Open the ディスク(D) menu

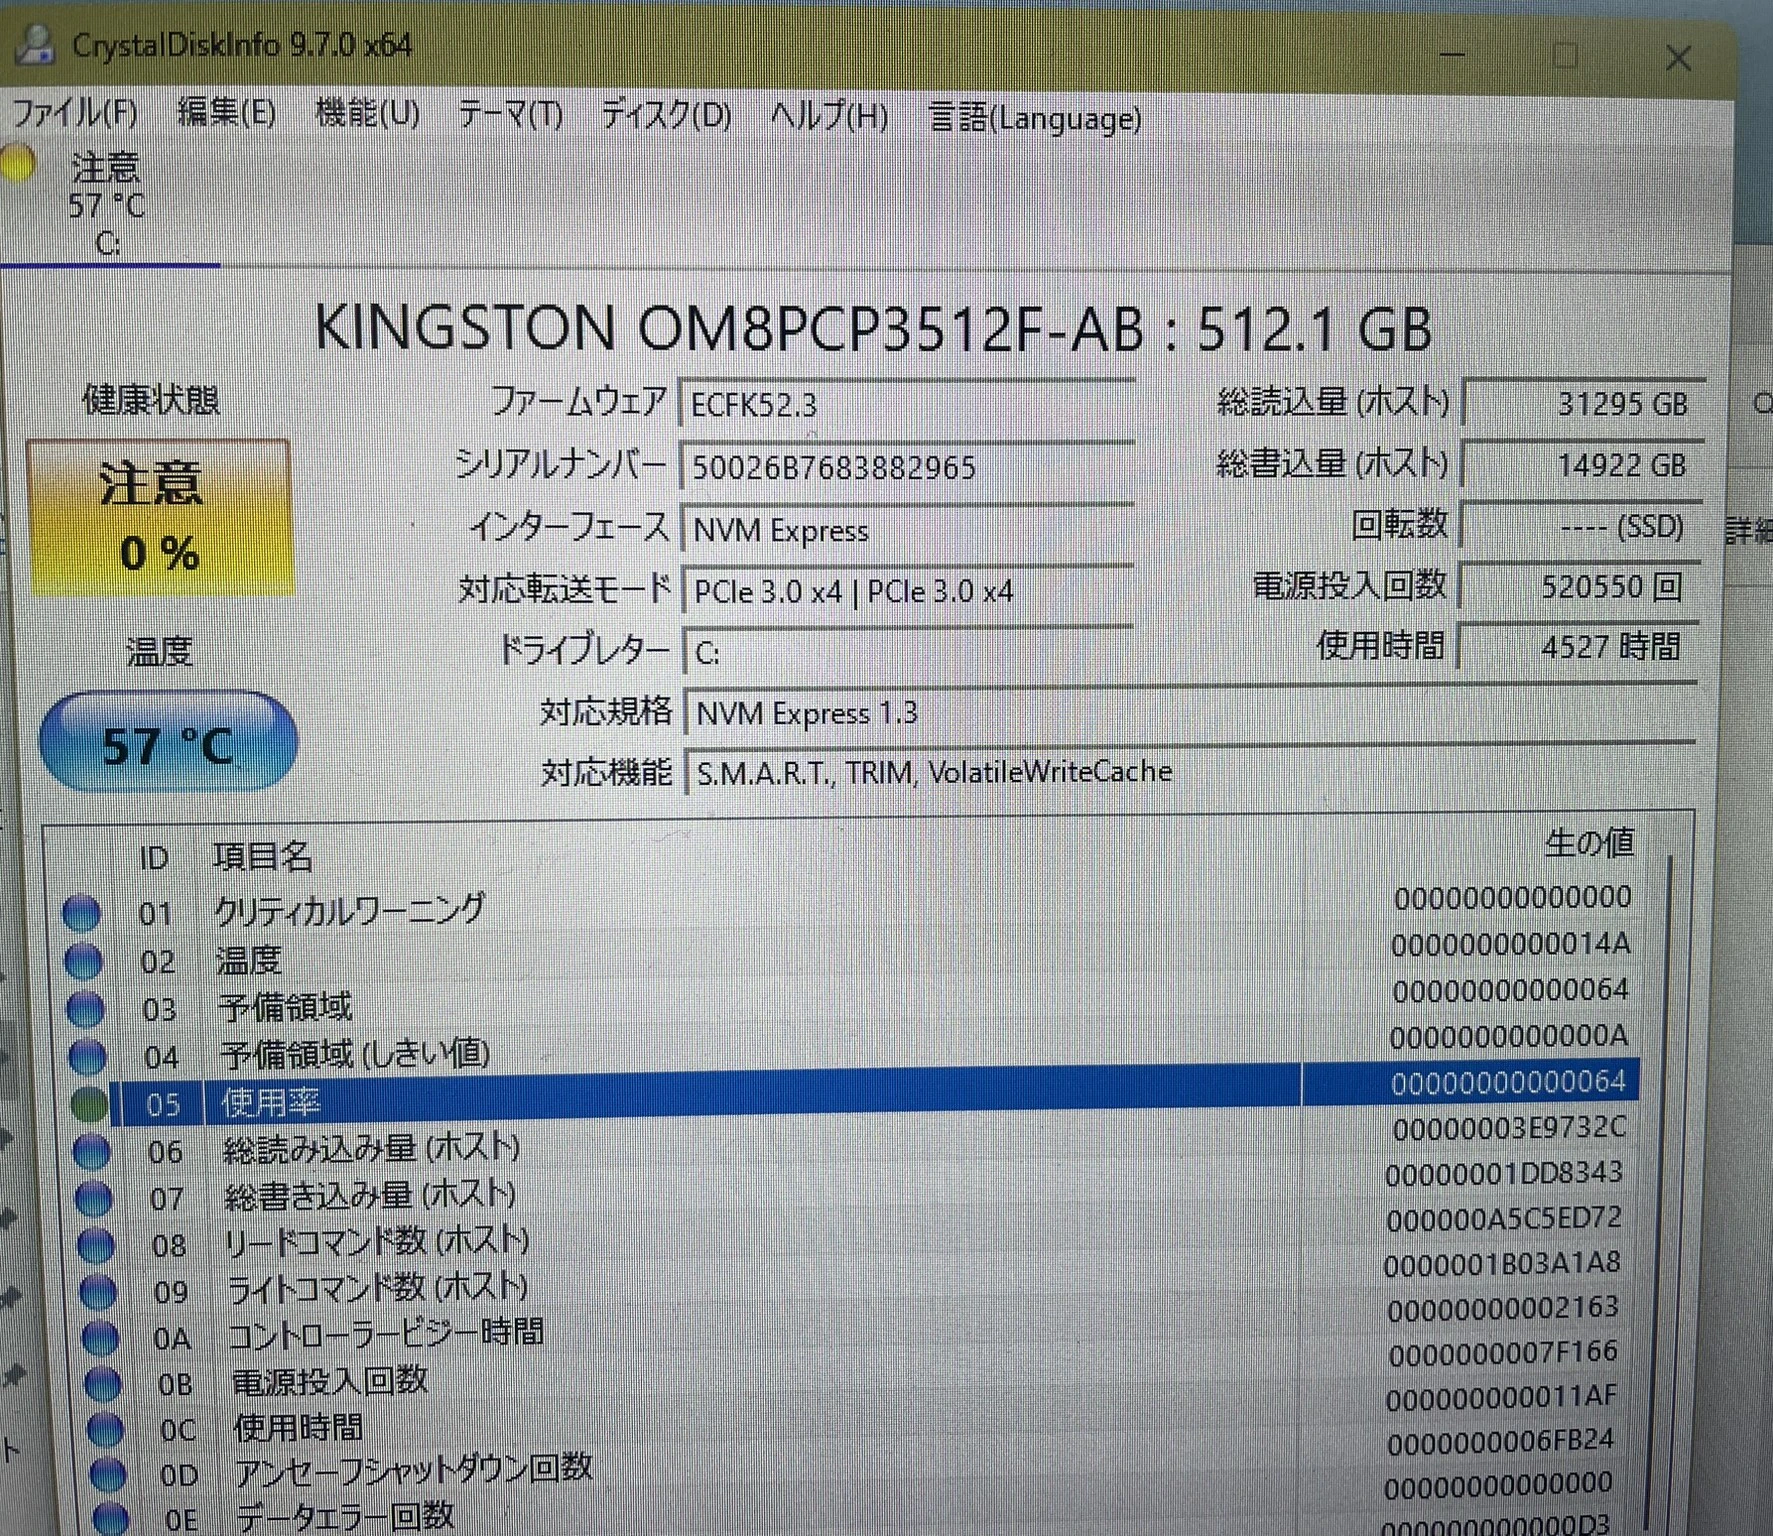(666, 115)
